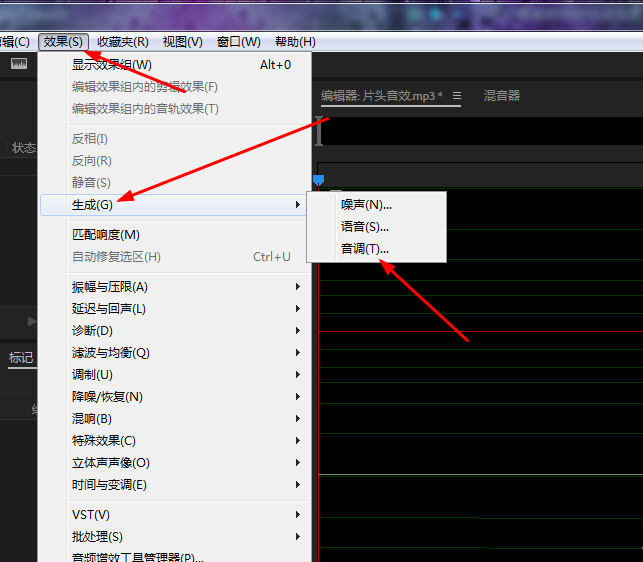
Task: Open the 效果(S) menu
Action: tap(63, 42)
